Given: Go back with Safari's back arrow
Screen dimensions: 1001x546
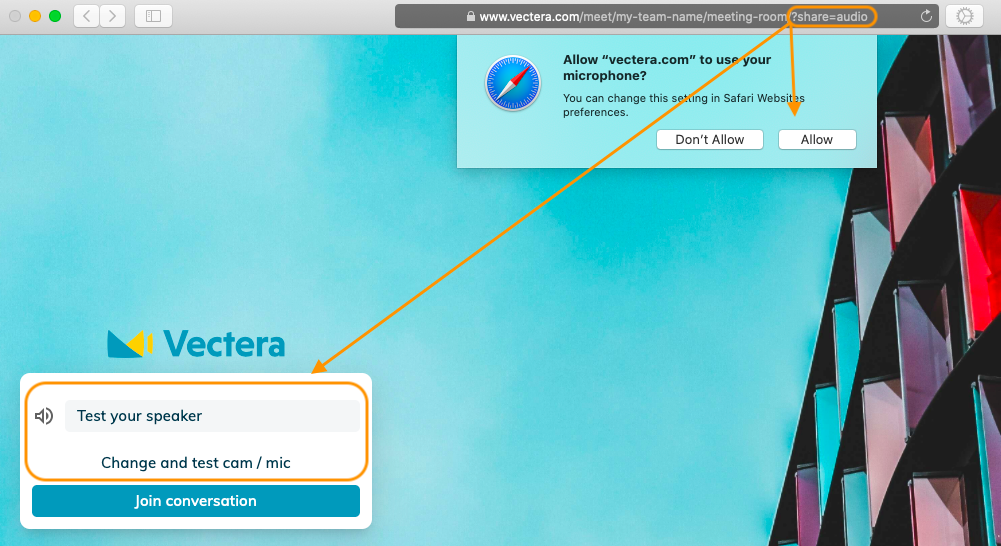Looking at the screenshot, I should click(x=87, y=16).
